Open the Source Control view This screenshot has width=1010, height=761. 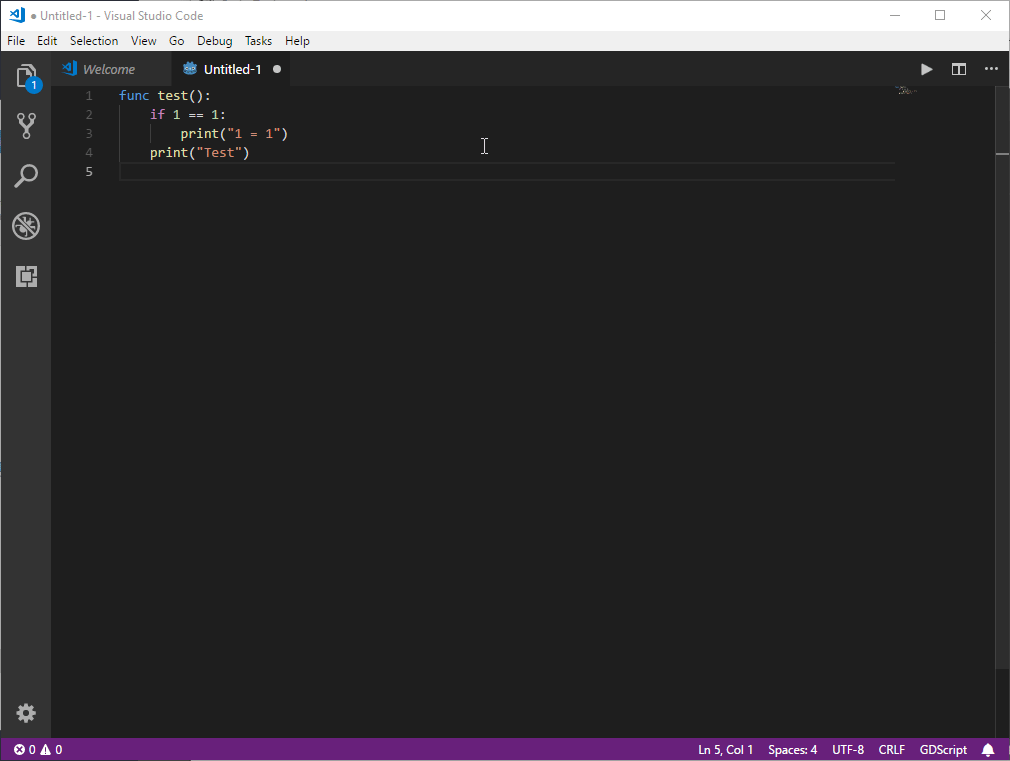tap(26, 126)
